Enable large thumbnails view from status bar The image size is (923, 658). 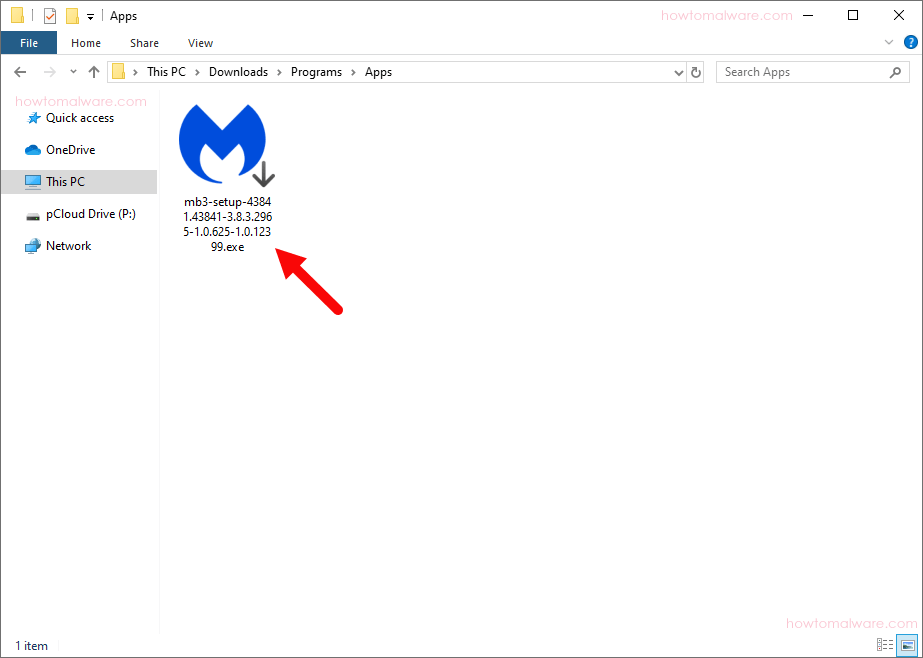[907, 645]
